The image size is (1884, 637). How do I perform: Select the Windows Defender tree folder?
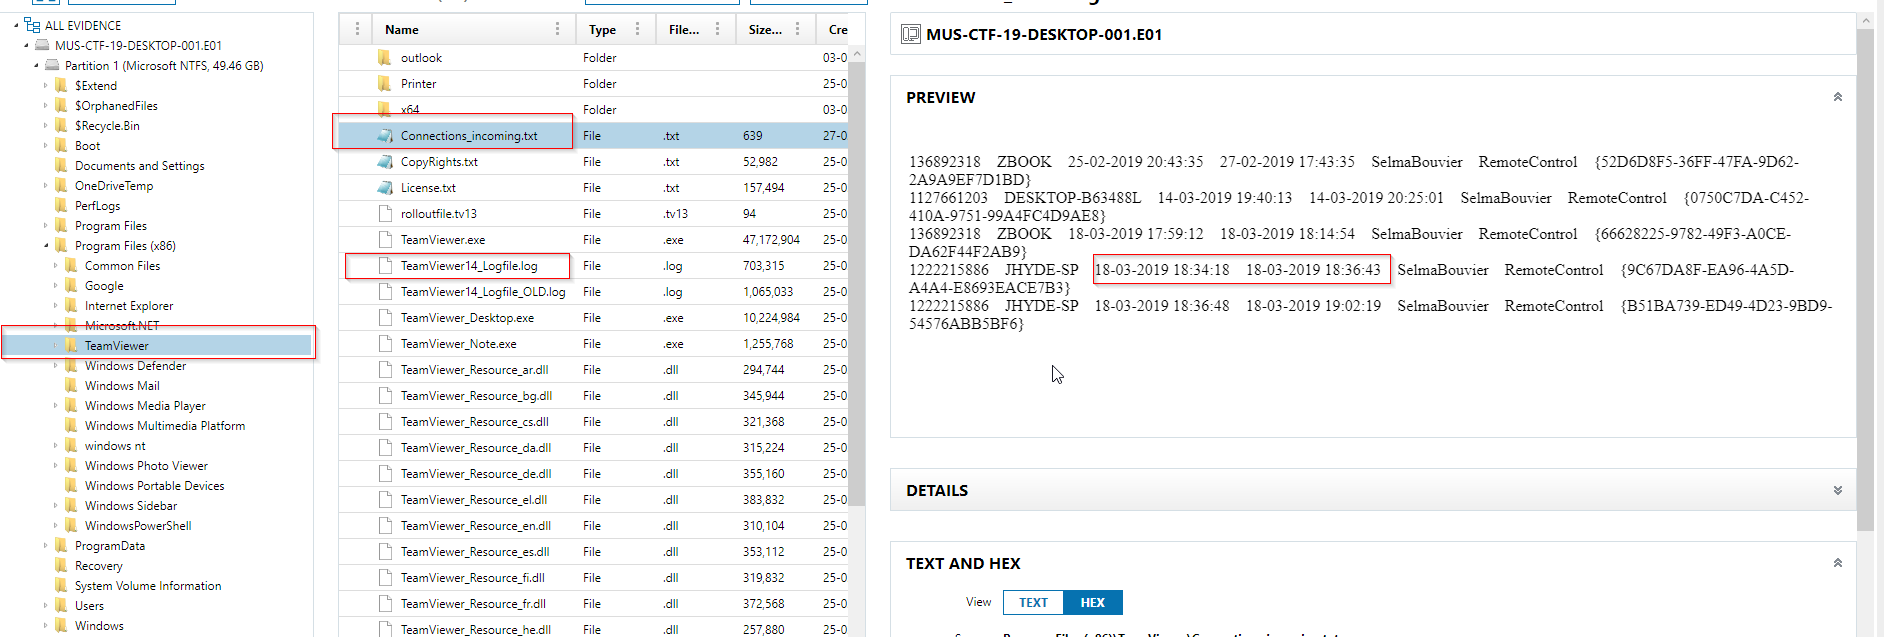tap(135, 365)
